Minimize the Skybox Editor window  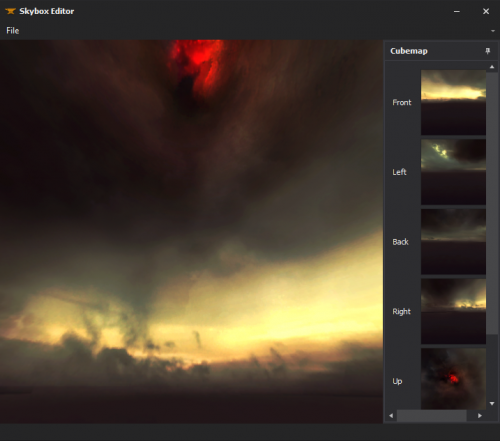point(457,11)
